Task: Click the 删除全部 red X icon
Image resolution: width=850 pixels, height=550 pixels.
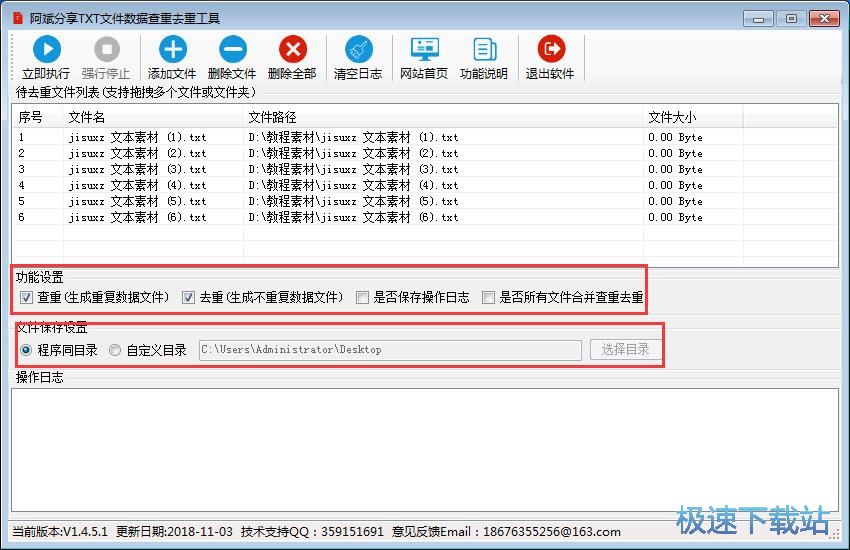Action: [x=292, y=50]
